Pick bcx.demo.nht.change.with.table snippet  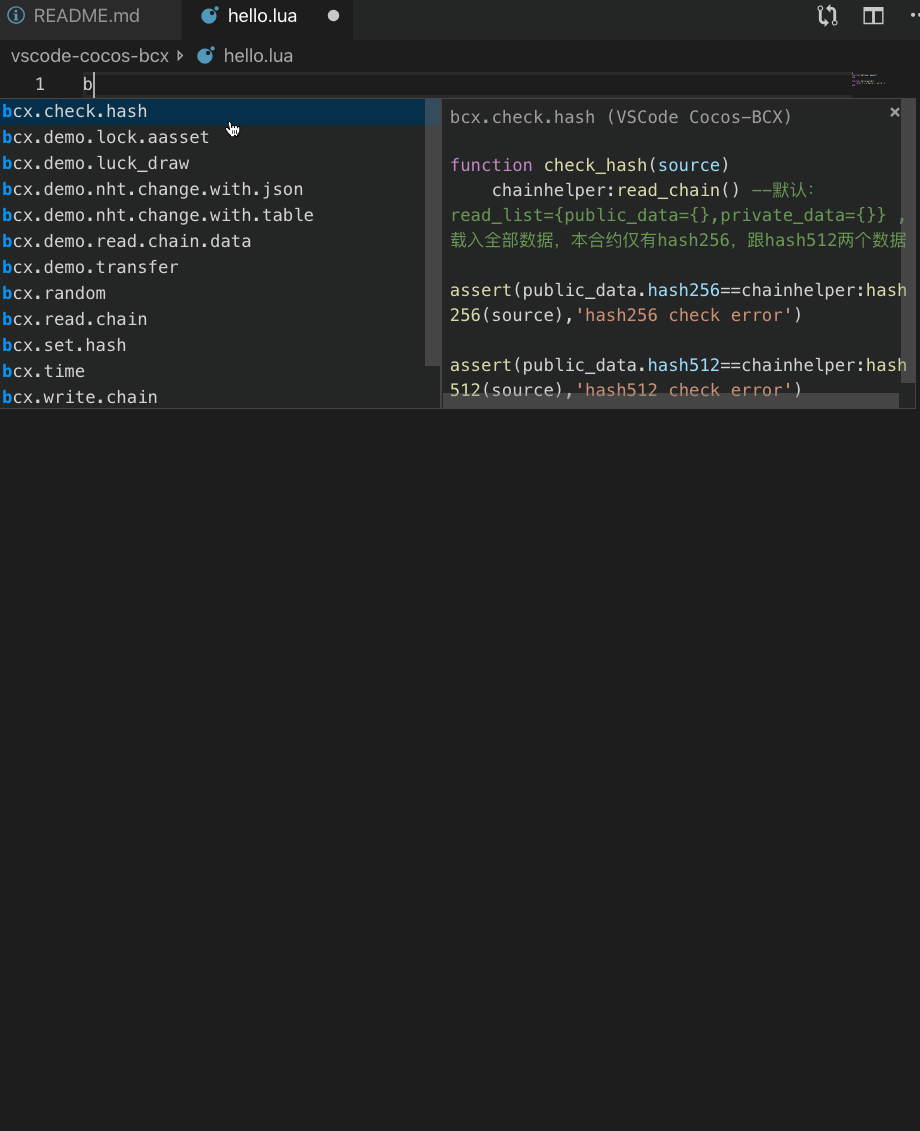(212, 215)
